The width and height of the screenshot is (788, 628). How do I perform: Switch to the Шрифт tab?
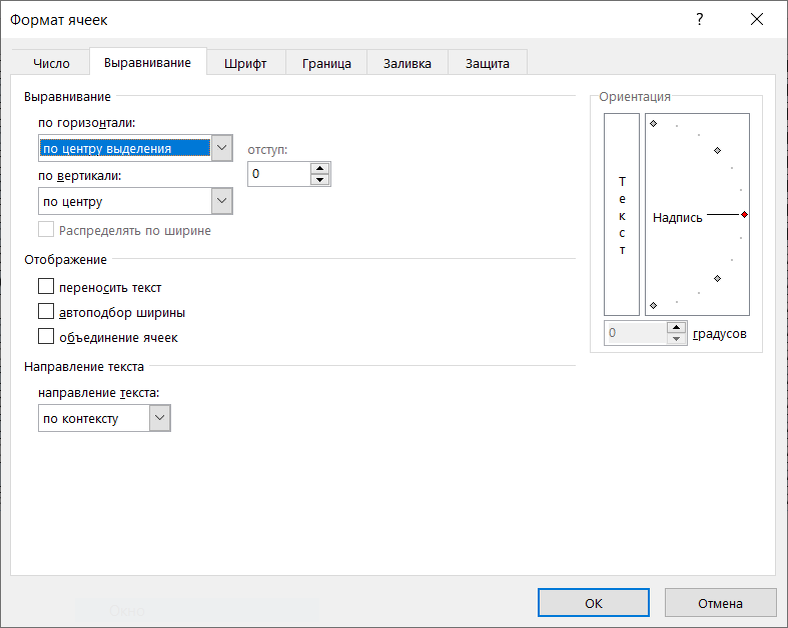coord(246,63)
